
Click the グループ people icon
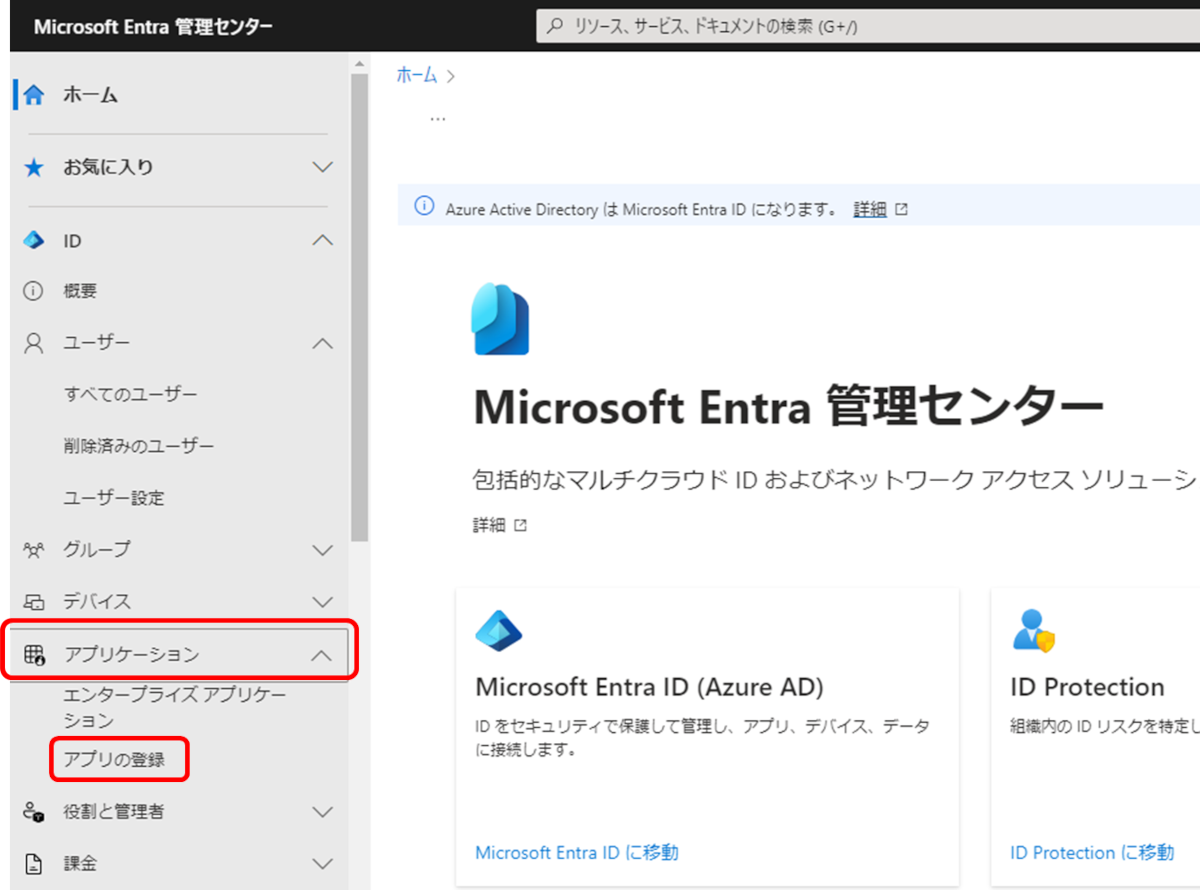34,549
